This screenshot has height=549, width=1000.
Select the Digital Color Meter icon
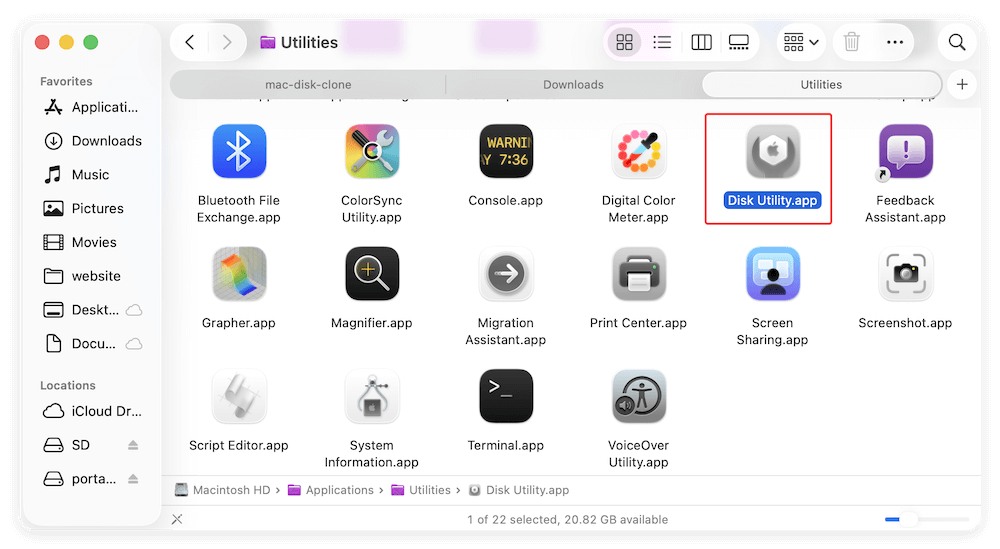click(639, 152)
